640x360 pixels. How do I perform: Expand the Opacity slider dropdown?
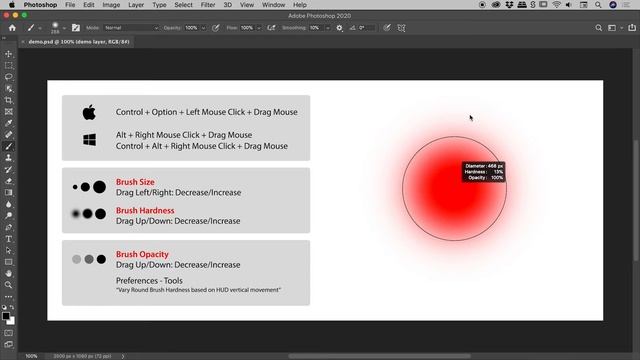click(x=203, y=28)
